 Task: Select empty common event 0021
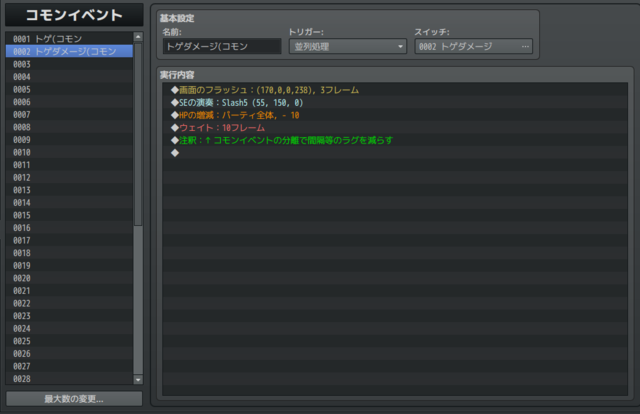click(x=69, y=291)
